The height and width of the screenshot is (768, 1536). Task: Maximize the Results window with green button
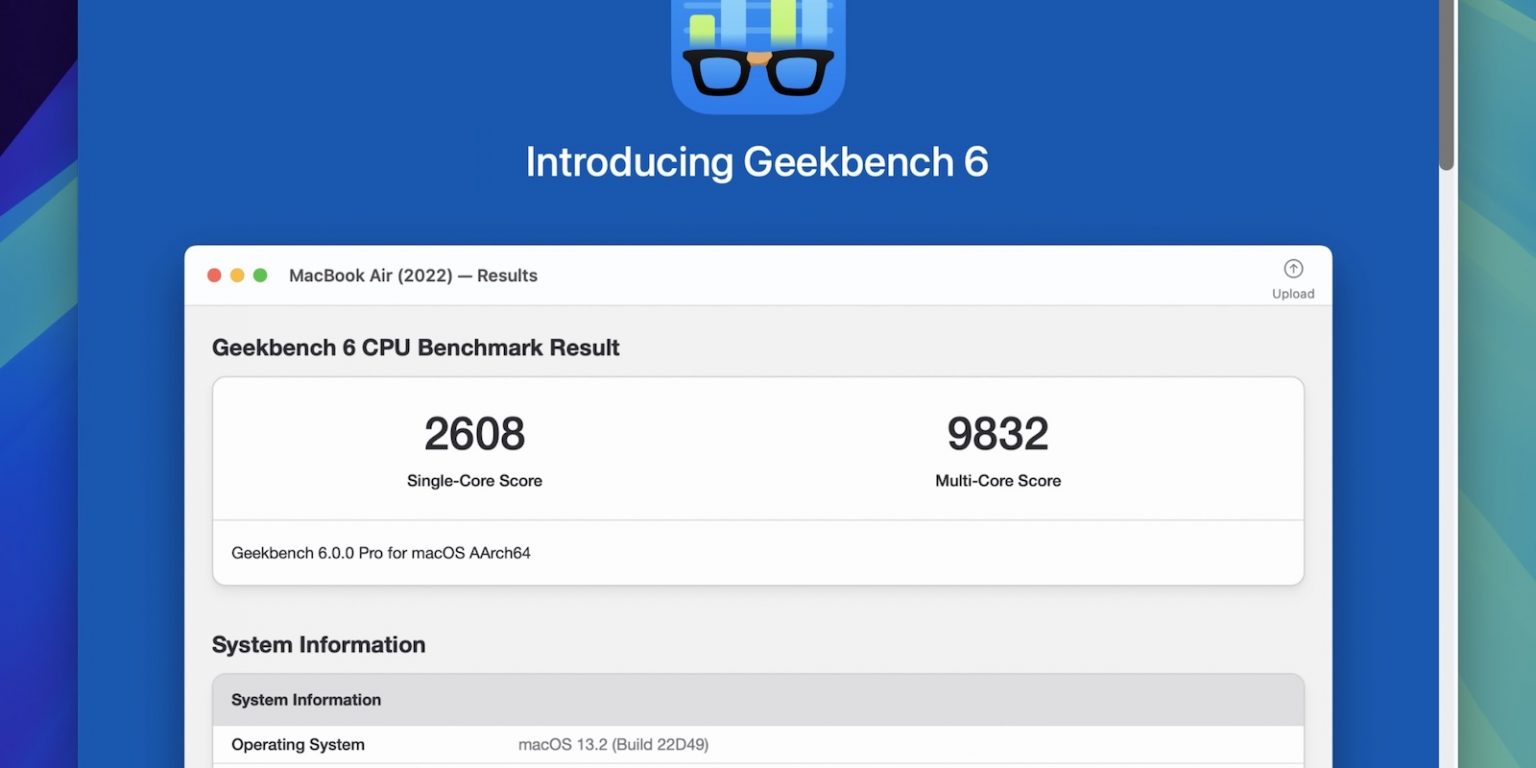point(260,275)
